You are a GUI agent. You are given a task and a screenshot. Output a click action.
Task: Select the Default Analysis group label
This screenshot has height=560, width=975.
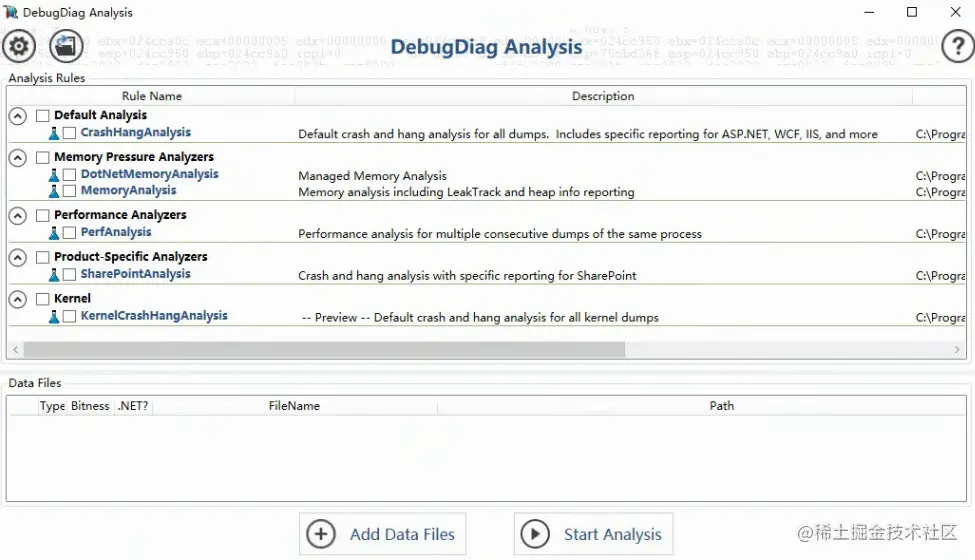click(100, 115)
